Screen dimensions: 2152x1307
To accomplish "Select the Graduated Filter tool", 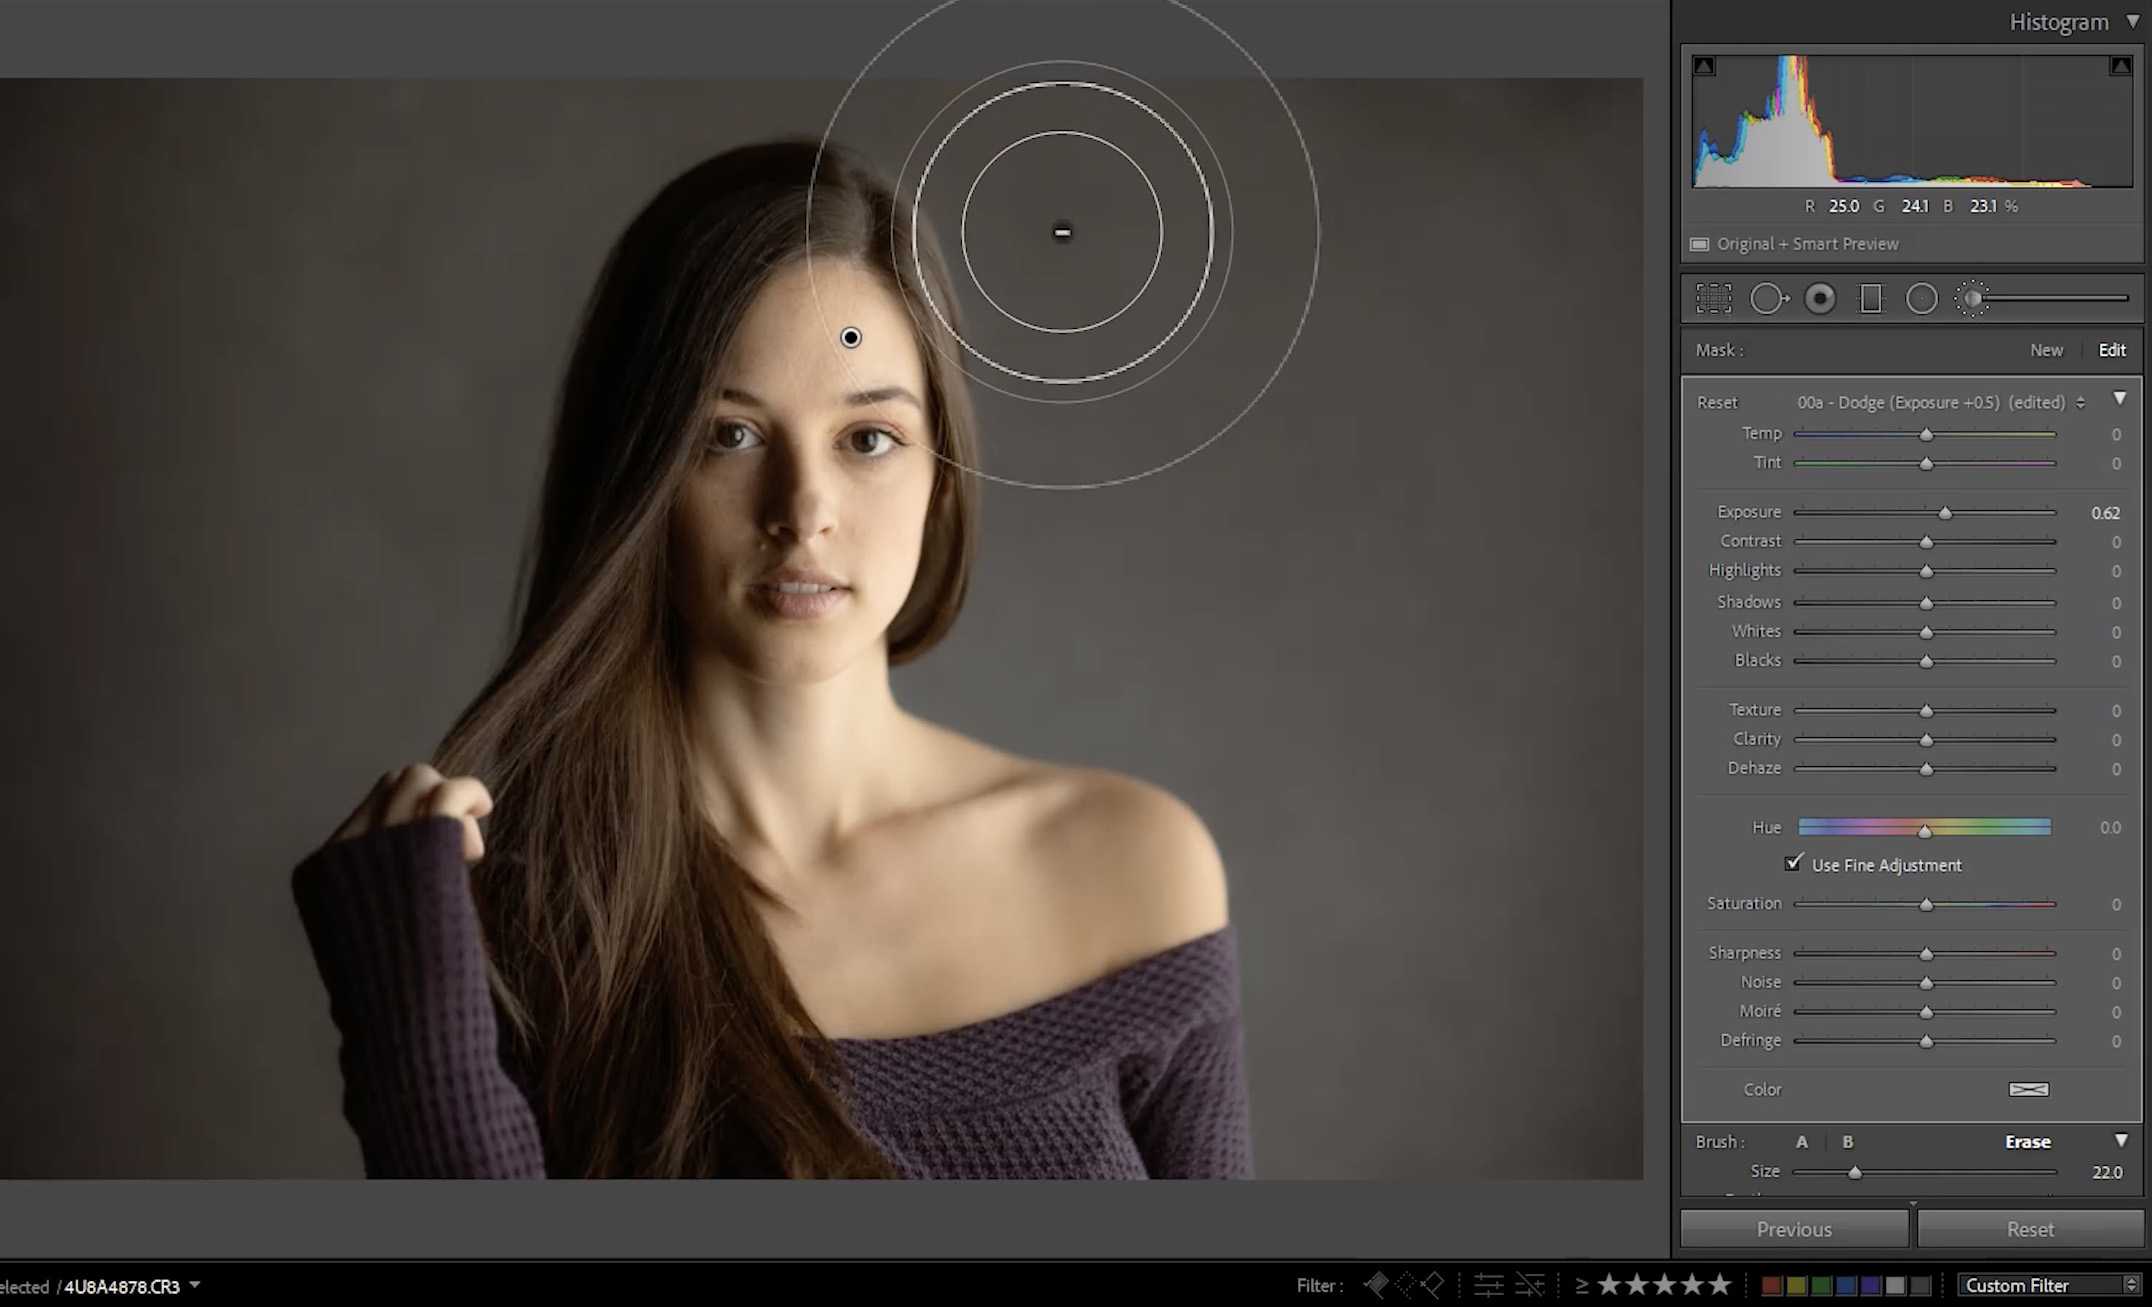I will [1872, 298].
